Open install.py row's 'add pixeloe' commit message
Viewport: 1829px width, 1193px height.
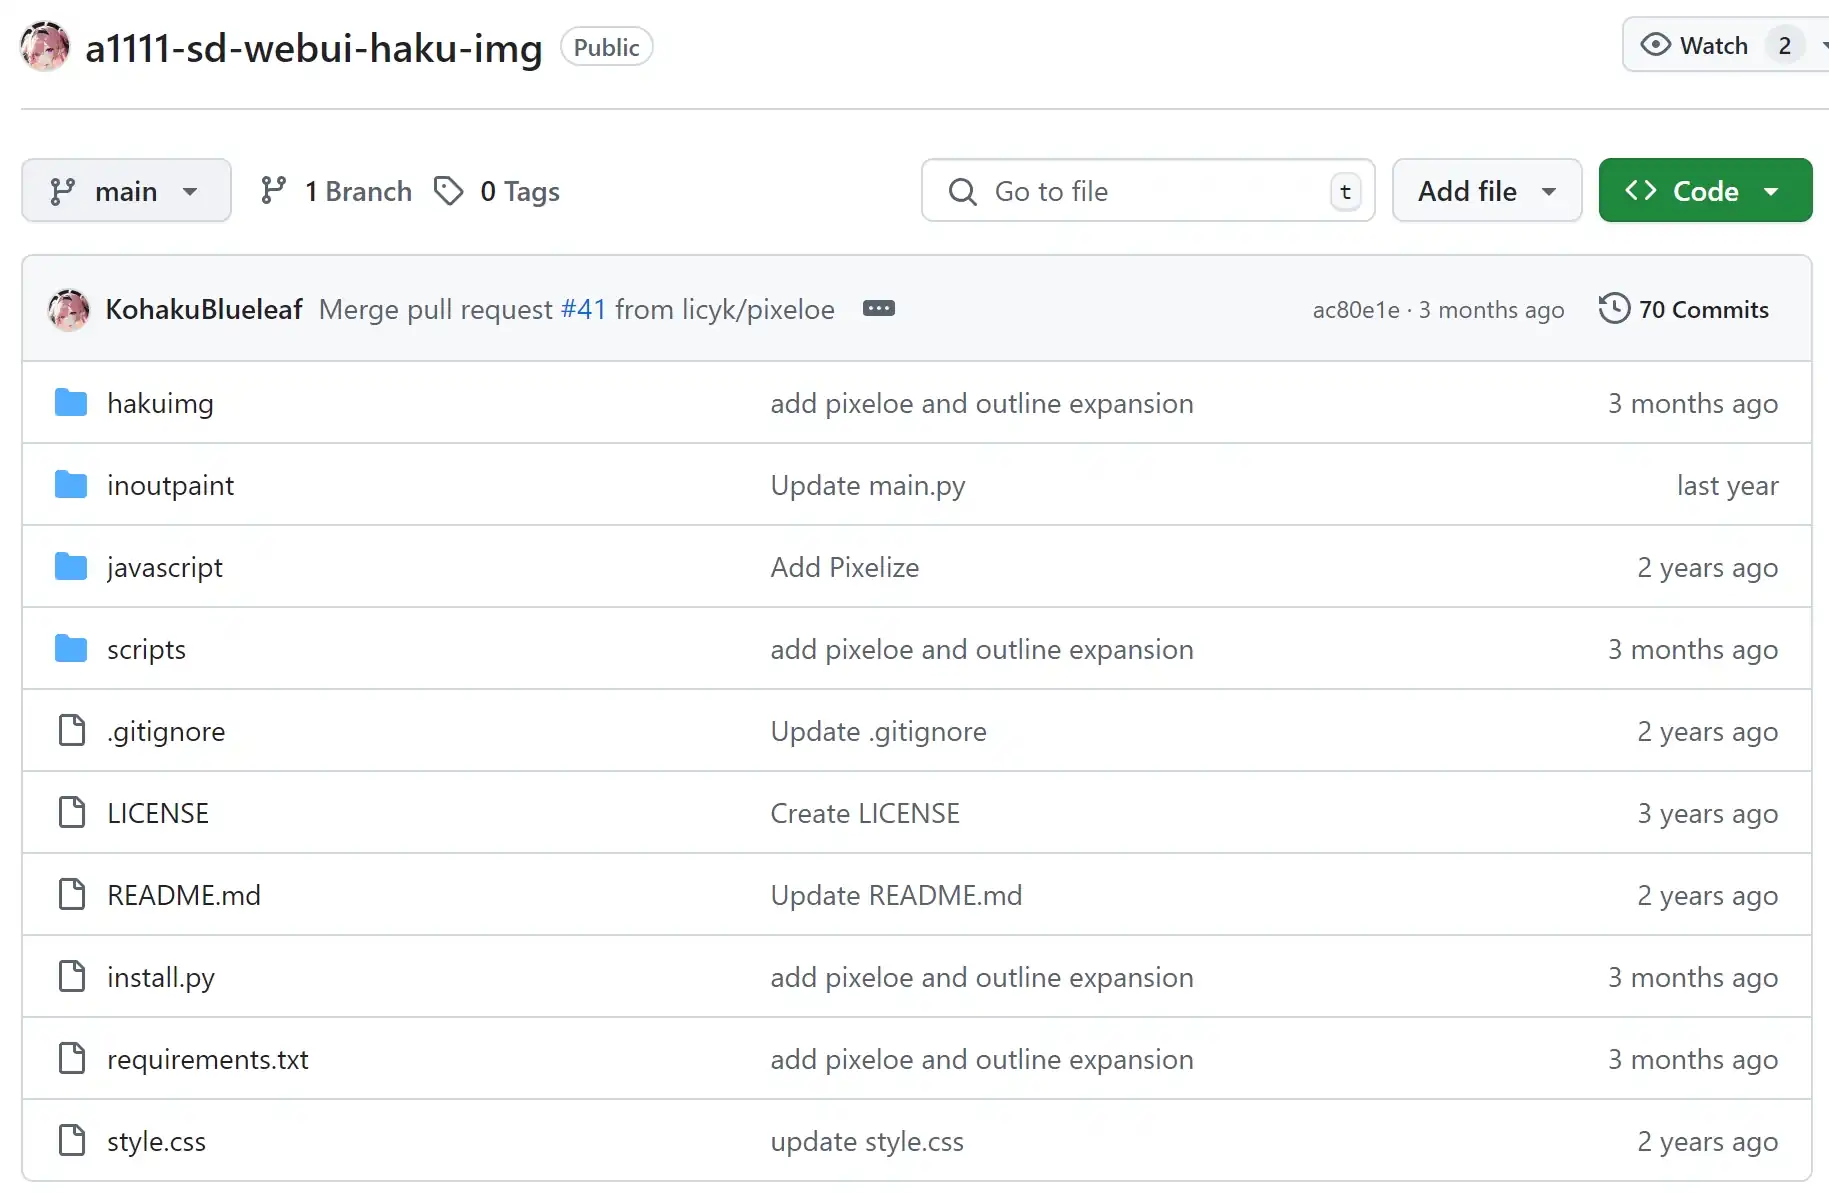[982, 977]
